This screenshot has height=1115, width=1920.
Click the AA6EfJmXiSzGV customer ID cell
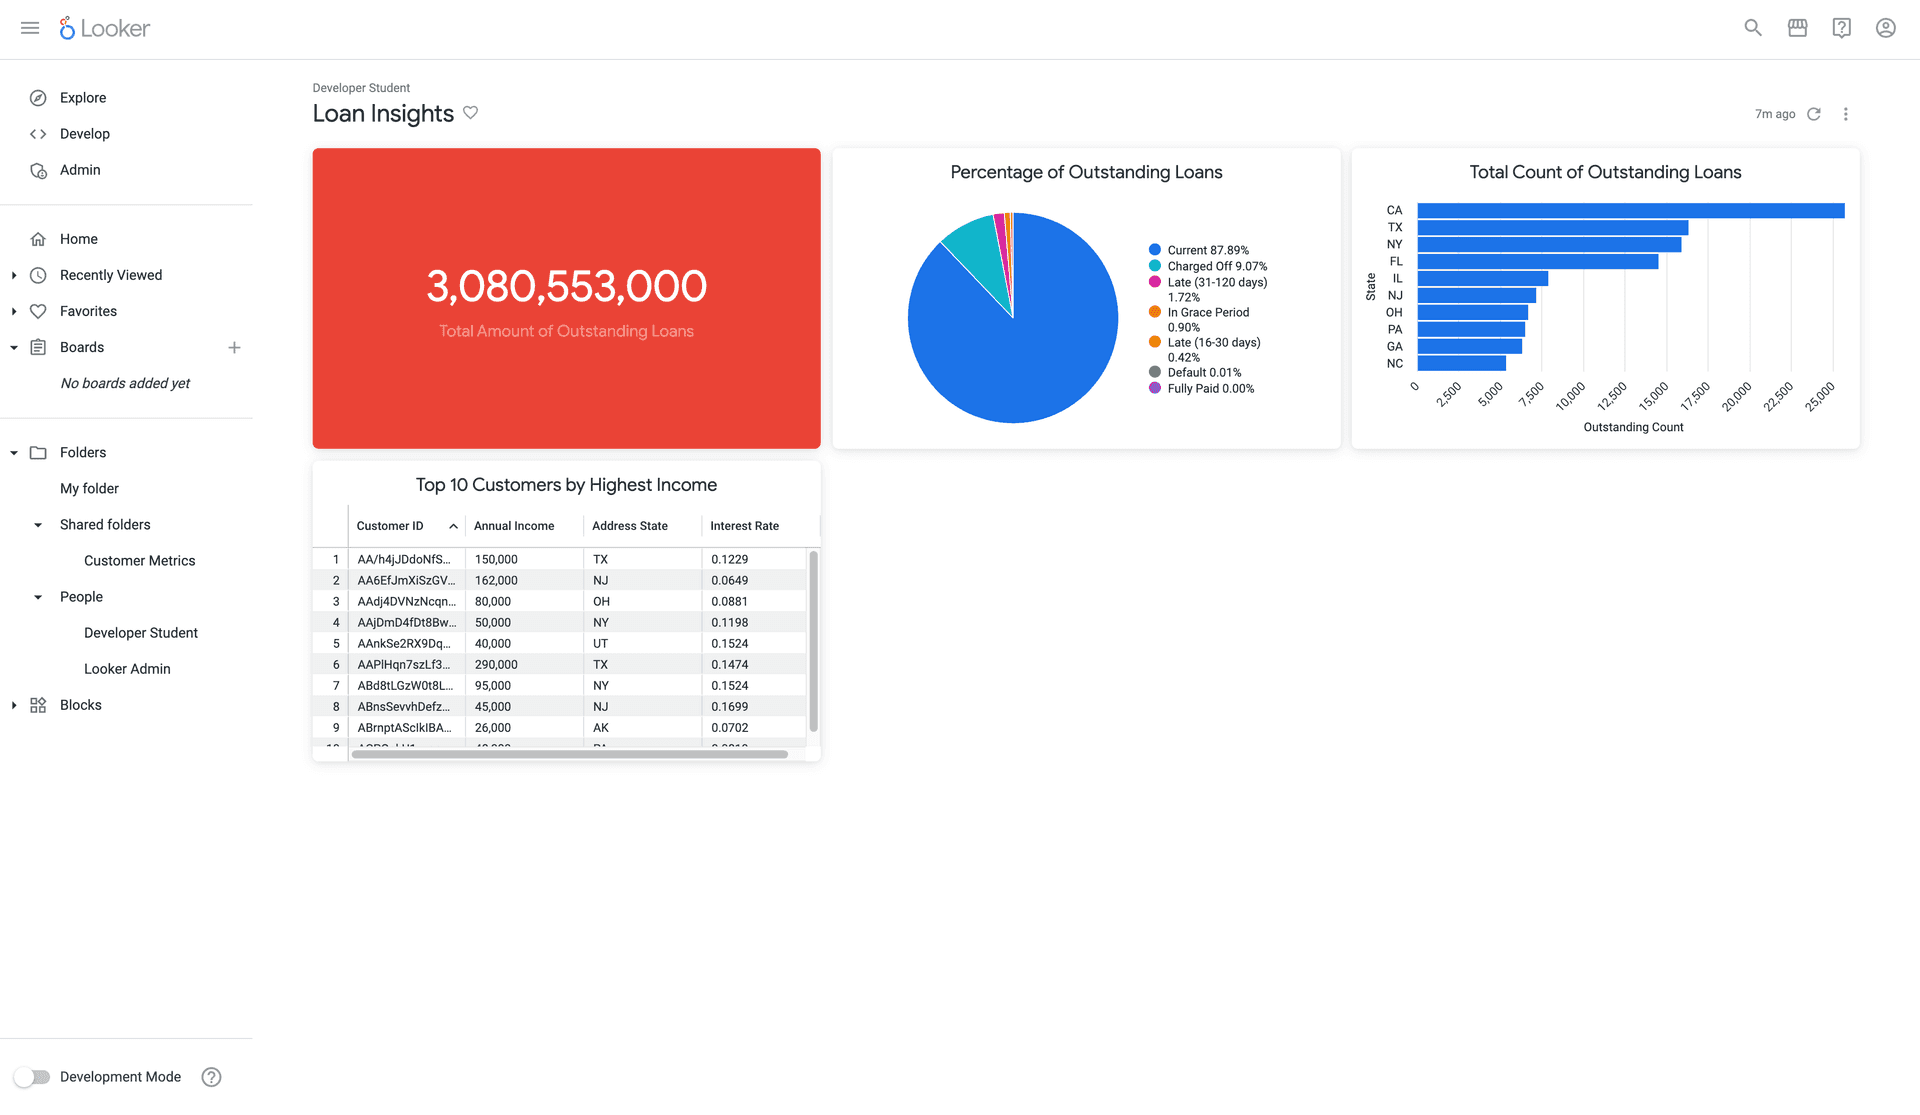[407, 581]
